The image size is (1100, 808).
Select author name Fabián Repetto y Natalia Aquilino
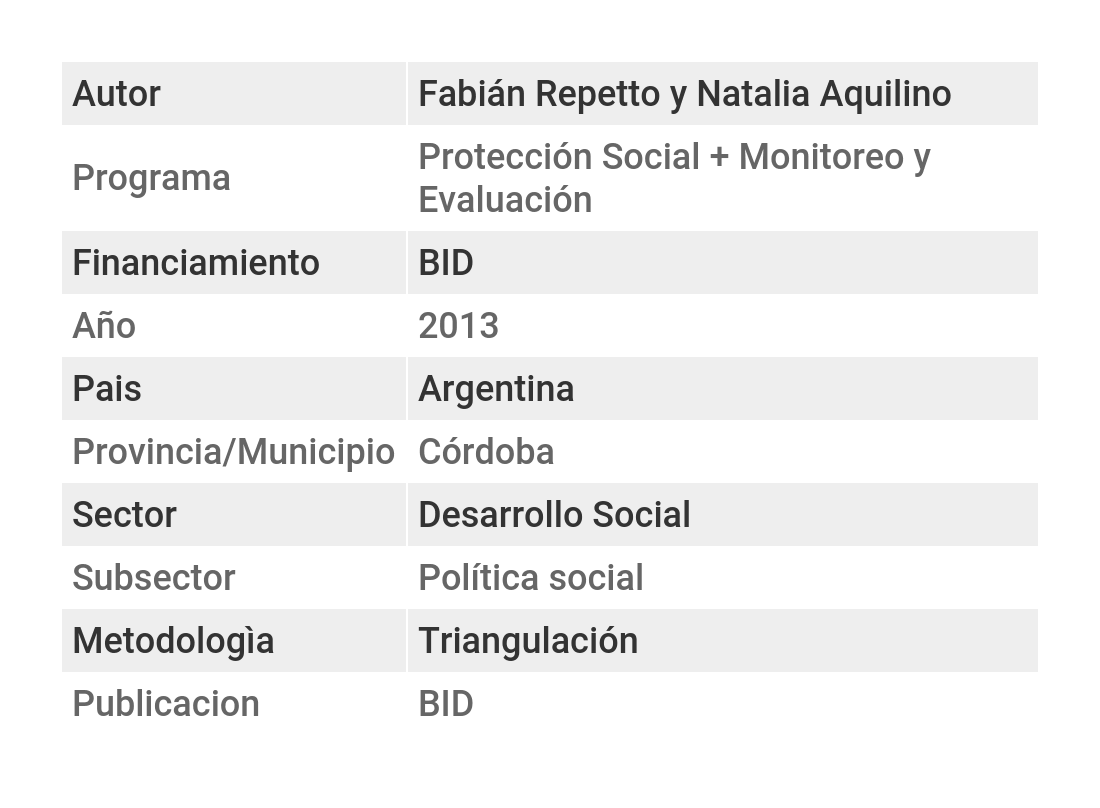(684, 94)
